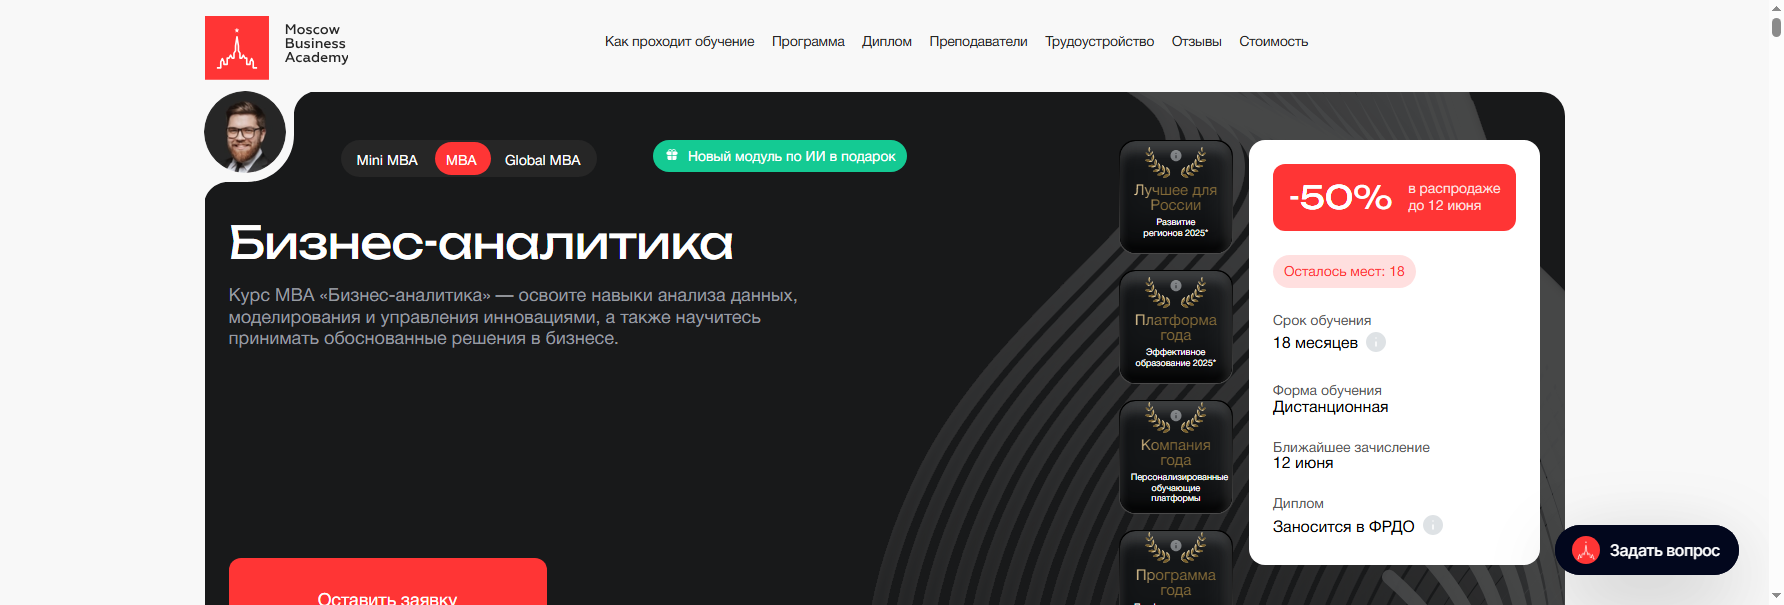
Task: Click the 'Бизнес-аналитика' heading
Action: (481, 243)
